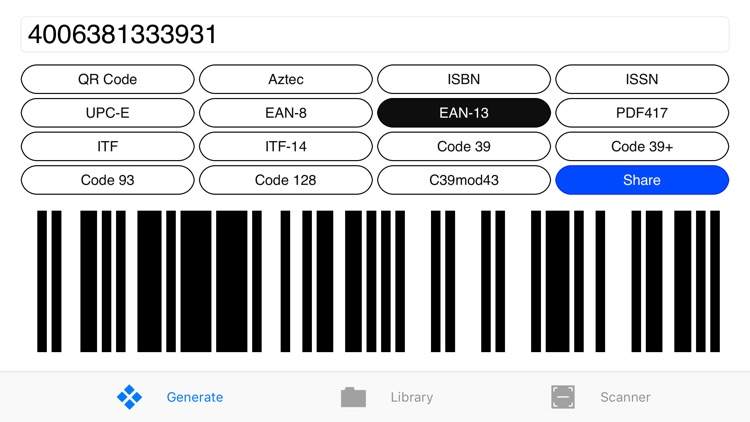750x422 pixels.
Task: Switch to the Scanner tab label
Action: tap(626, 397)
